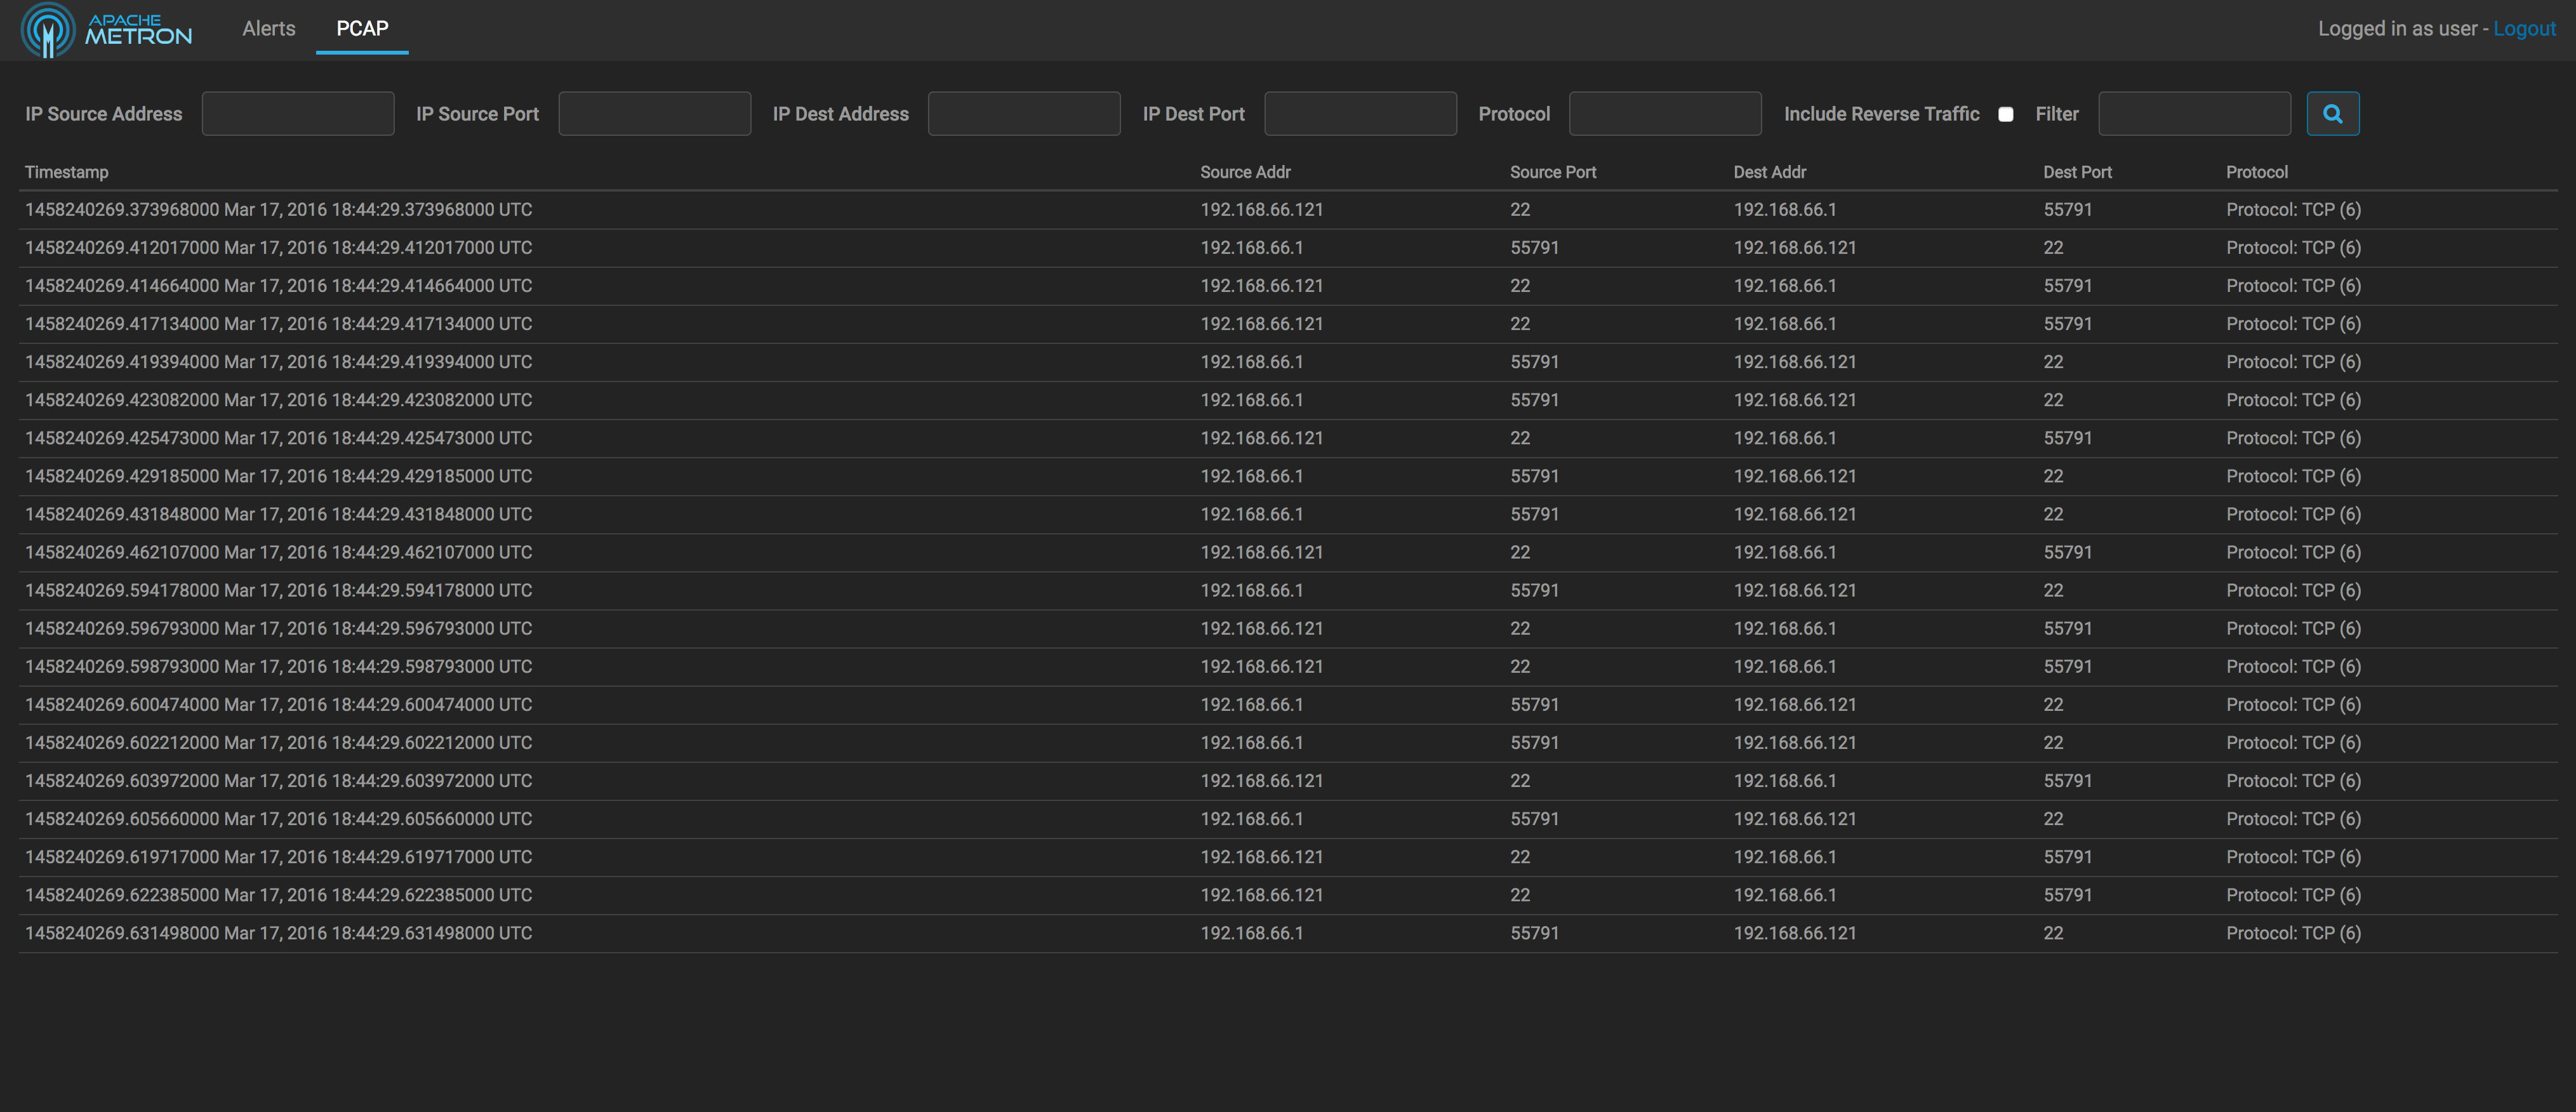This screenshot has width=2576, height=1112.
Task: Click the Protocol input field
Action: pyautogui.click(x=1665, y=114)
